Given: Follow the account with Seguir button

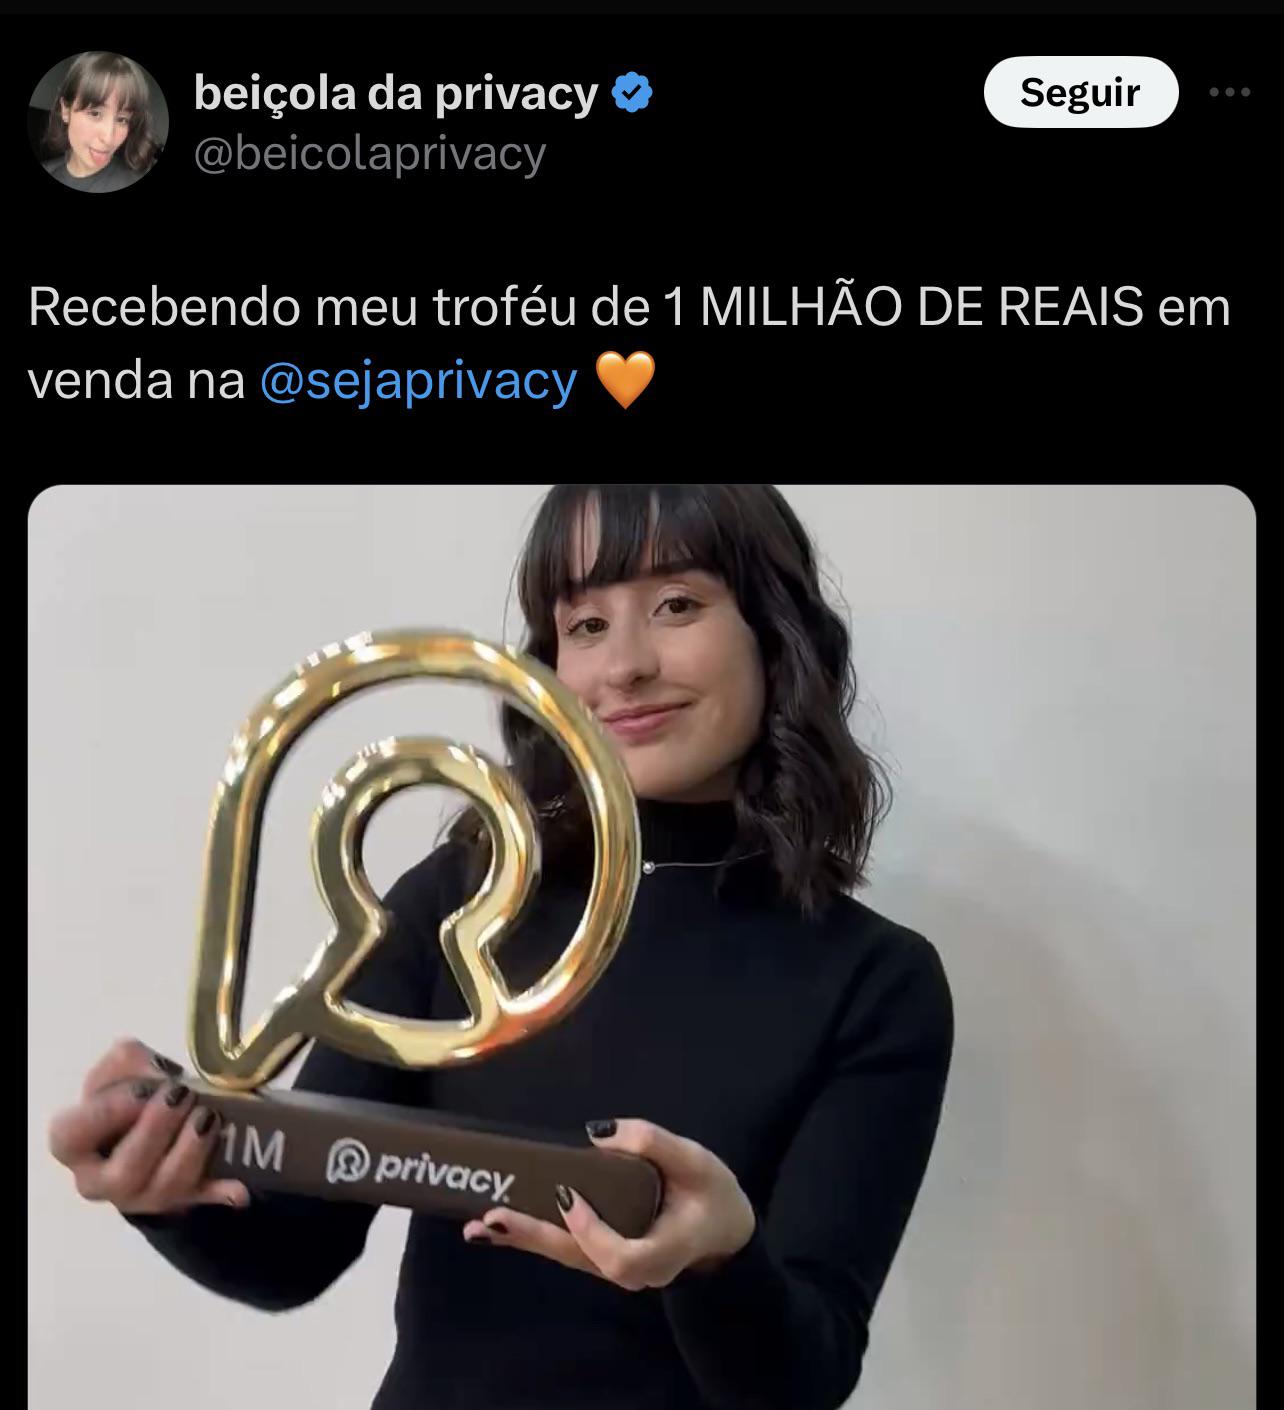Looking at the screenshot, I should point(1080,92).
